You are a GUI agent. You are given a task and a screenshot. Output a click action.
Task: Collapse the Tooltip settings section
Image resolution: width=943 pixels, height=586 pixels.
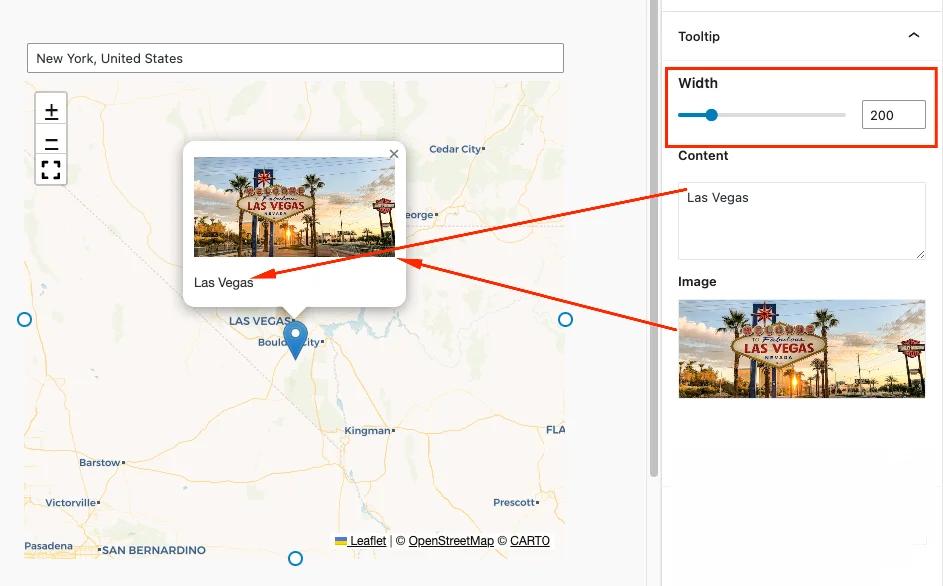(x=913, y=35)
